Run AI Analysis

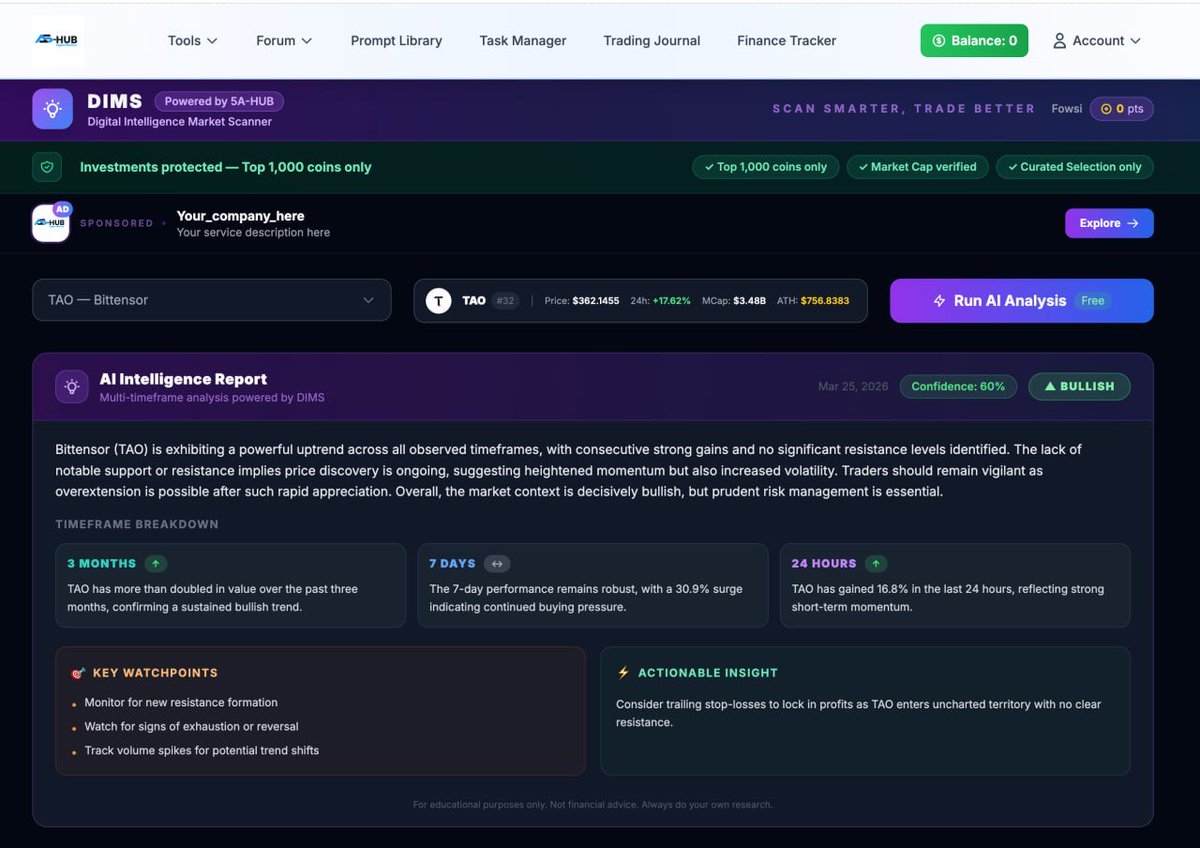tap(1022, 300)
